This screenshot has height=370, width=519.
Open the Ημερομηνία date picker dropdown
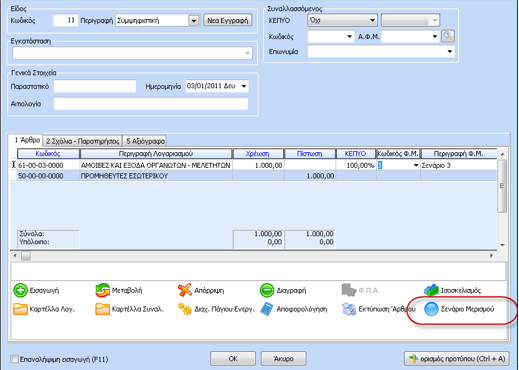coord(244,86)
